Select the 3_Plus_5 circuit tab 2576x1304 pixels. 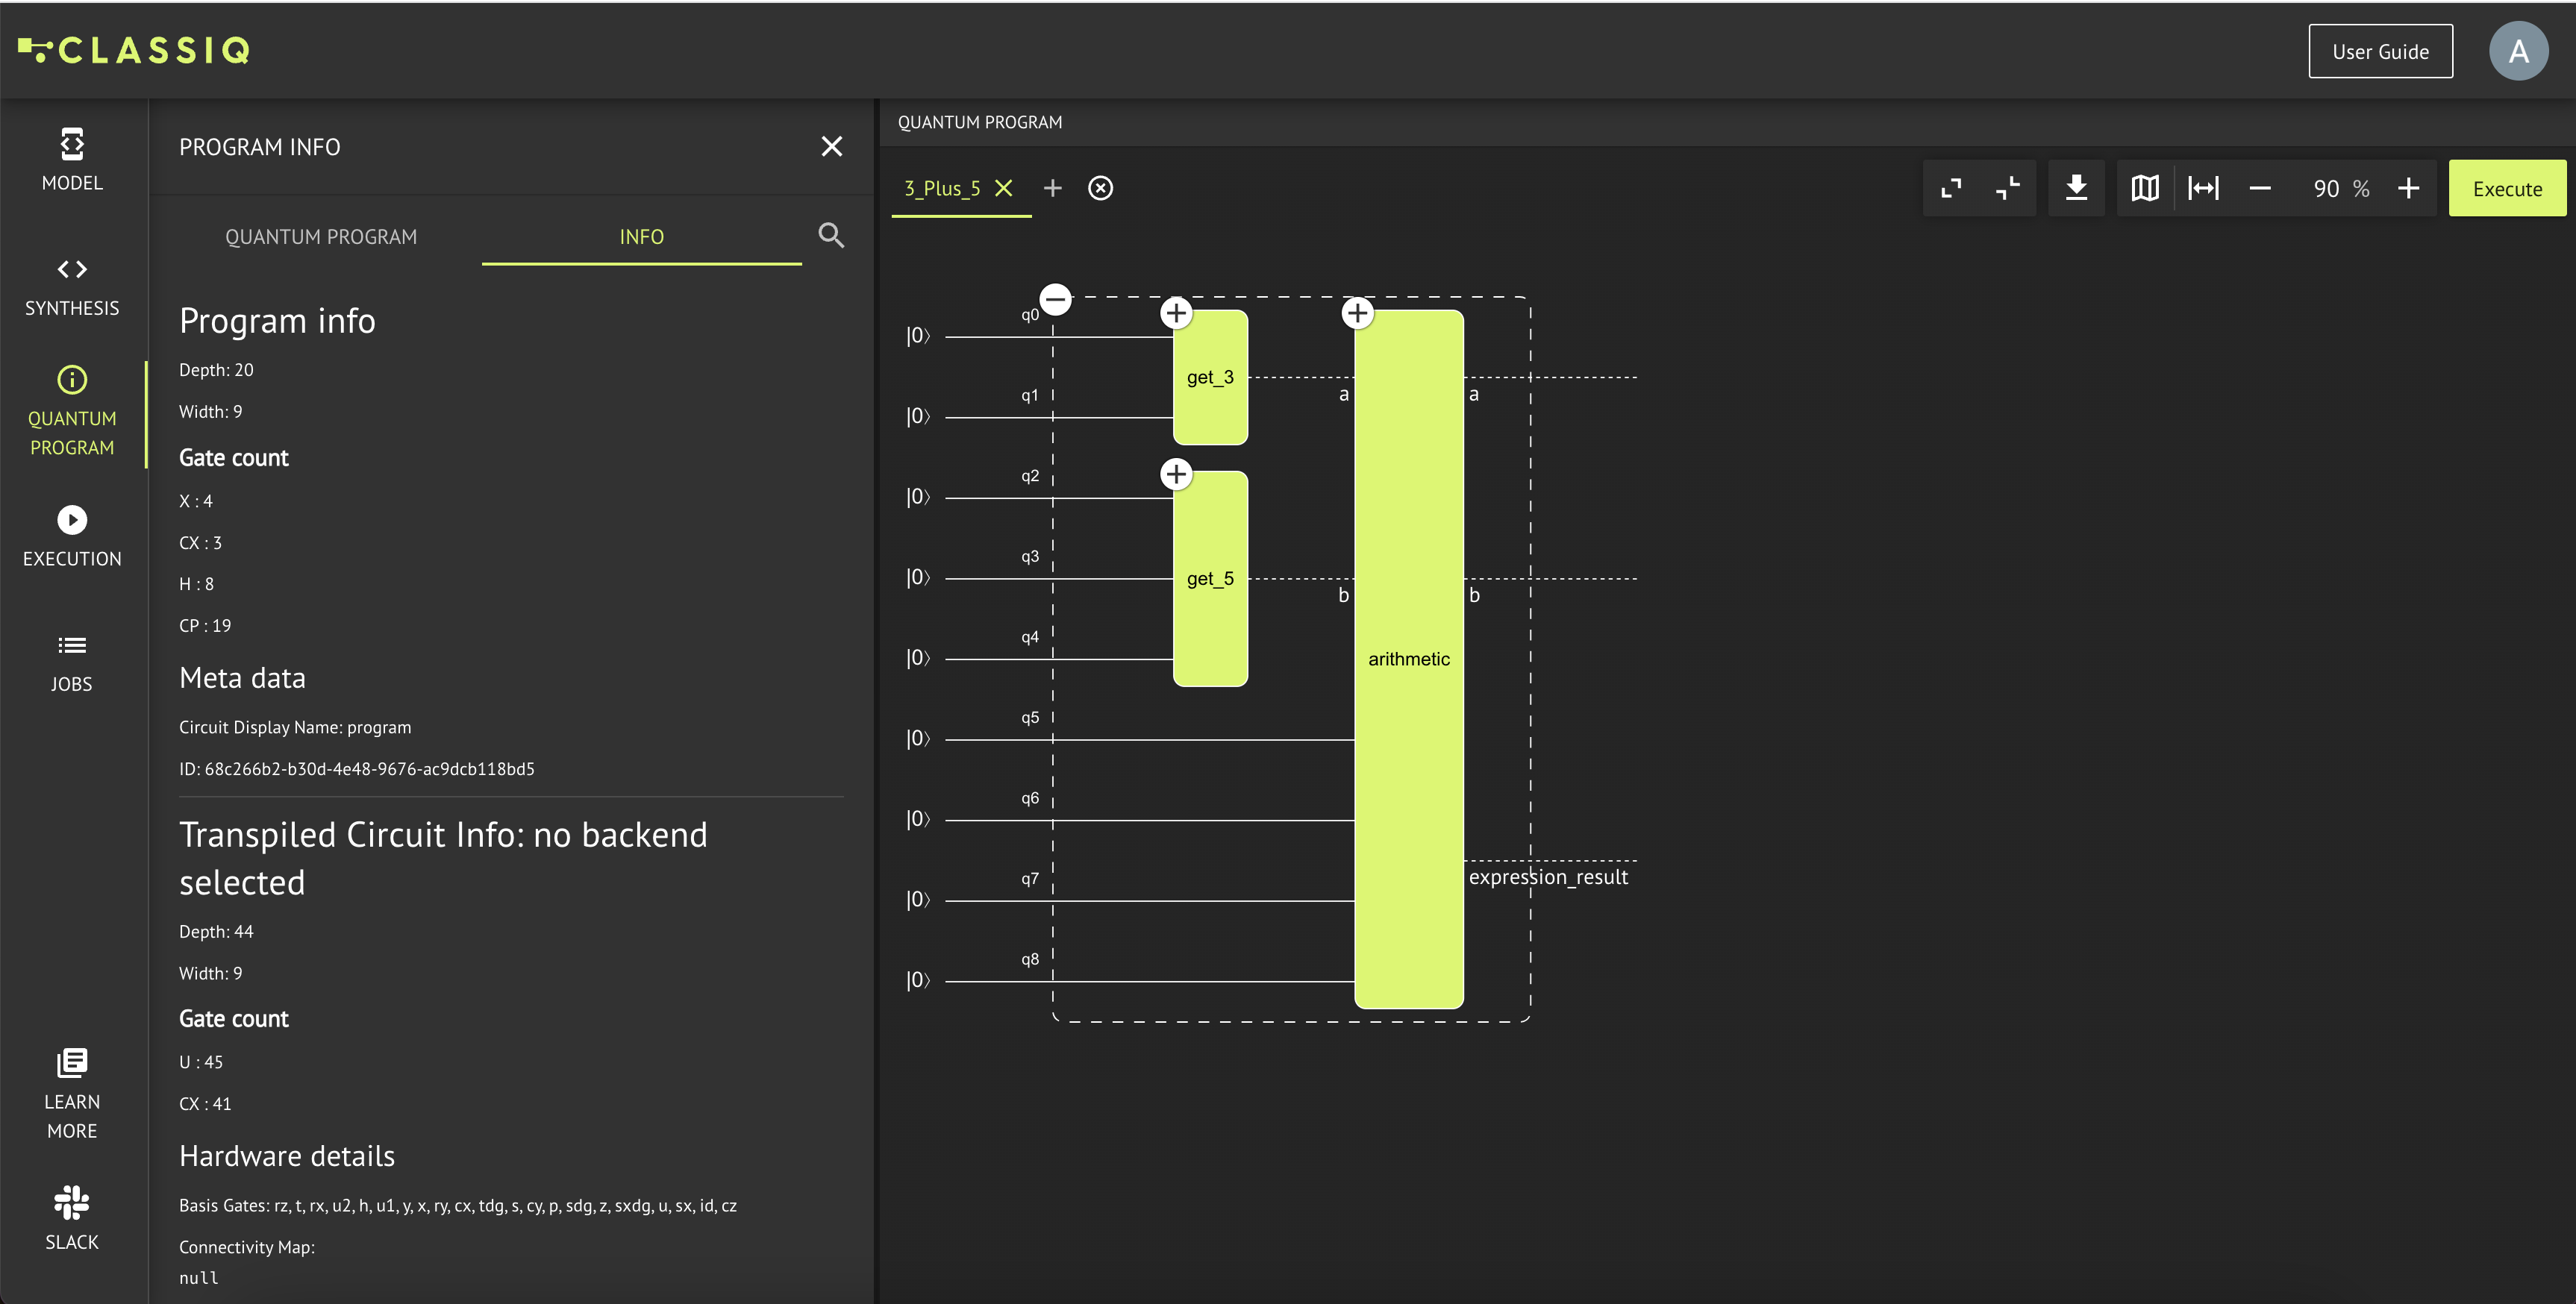pos(942,188)
